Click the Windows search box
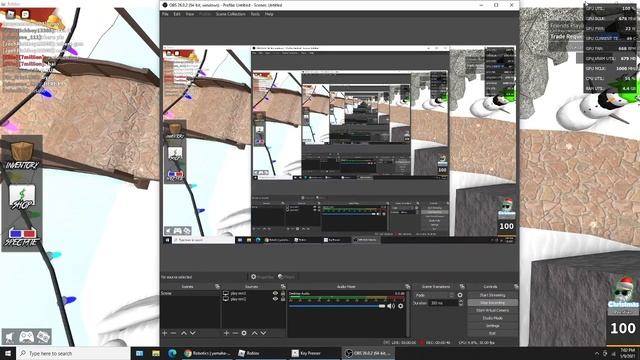Screen dimensions: 640x360 (73, 353)
